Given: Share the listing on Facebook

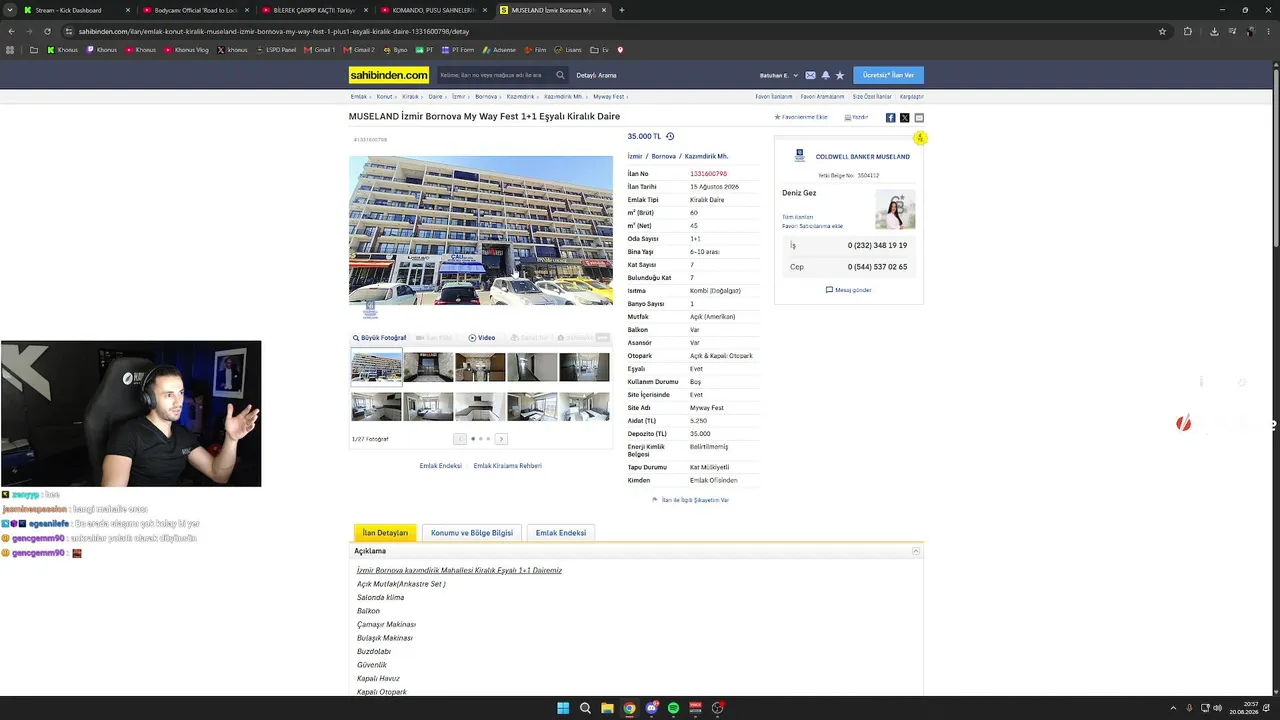Looking at the screenshot, I should (890, 118).
